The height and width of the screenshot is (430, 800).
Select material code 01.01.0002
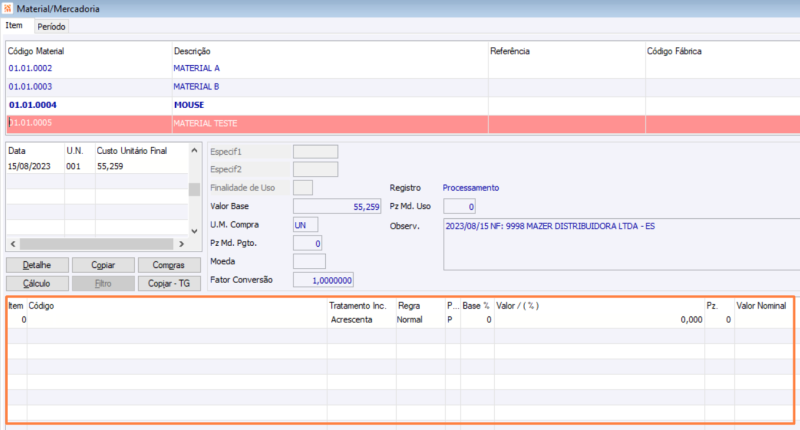click(x=30, y=68)
